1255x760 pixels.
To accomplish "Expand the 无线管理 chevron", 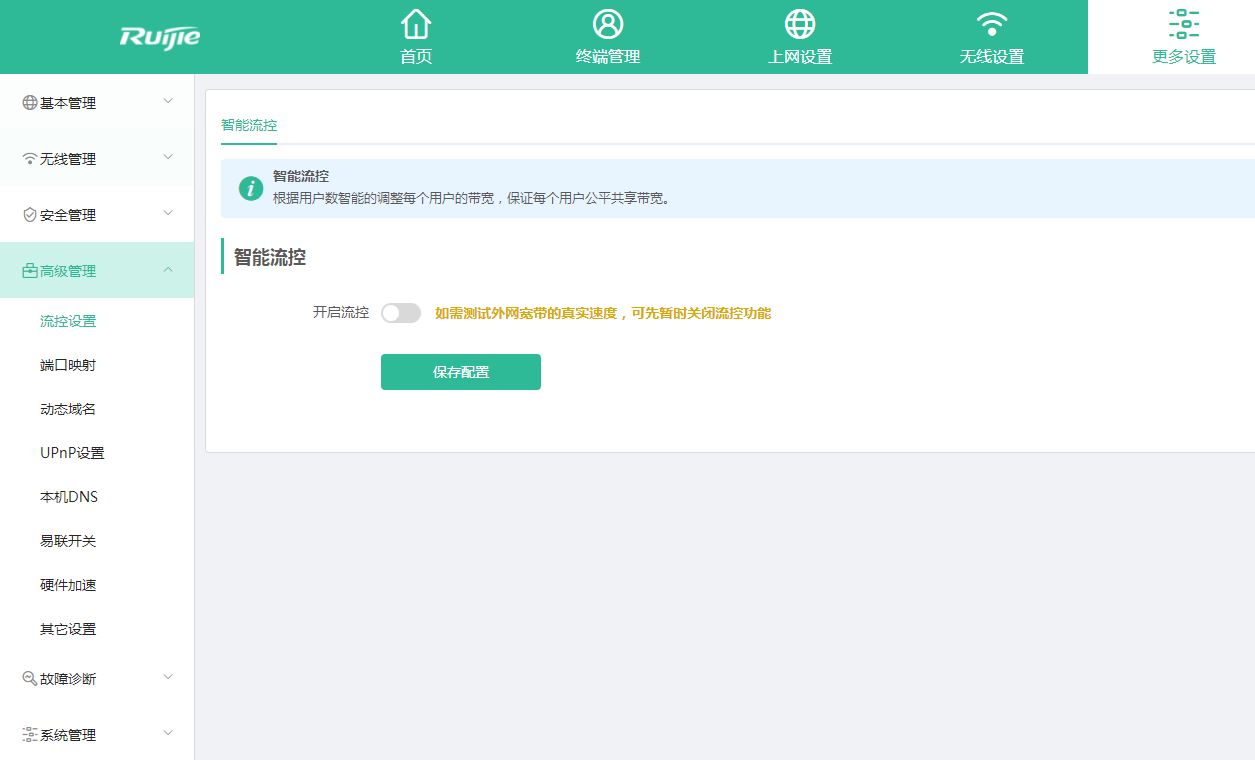I will (168, 157).
